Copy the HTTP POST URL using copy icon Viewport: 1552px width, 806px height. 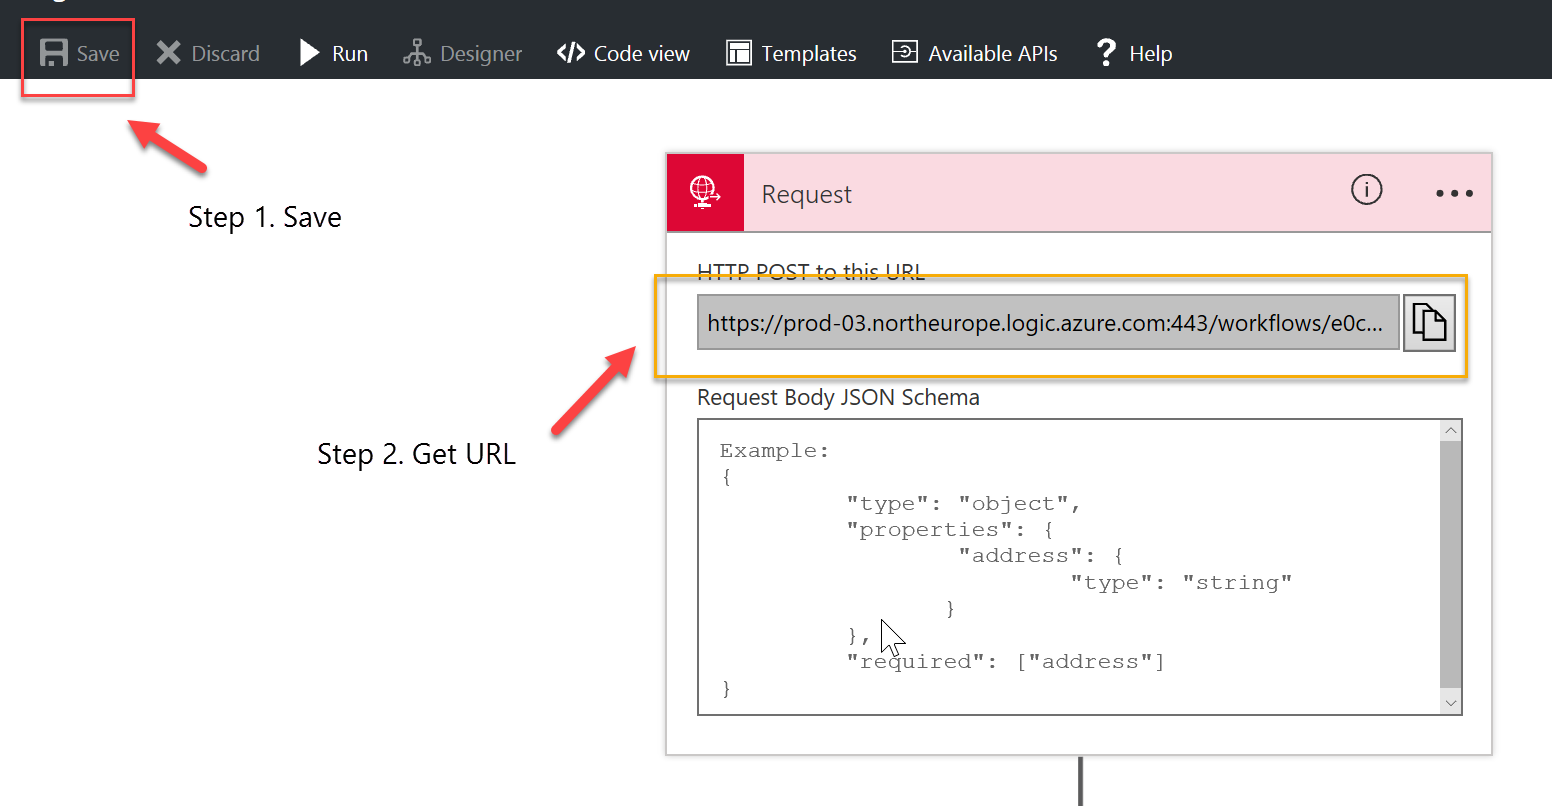[x=1430, y=322]
